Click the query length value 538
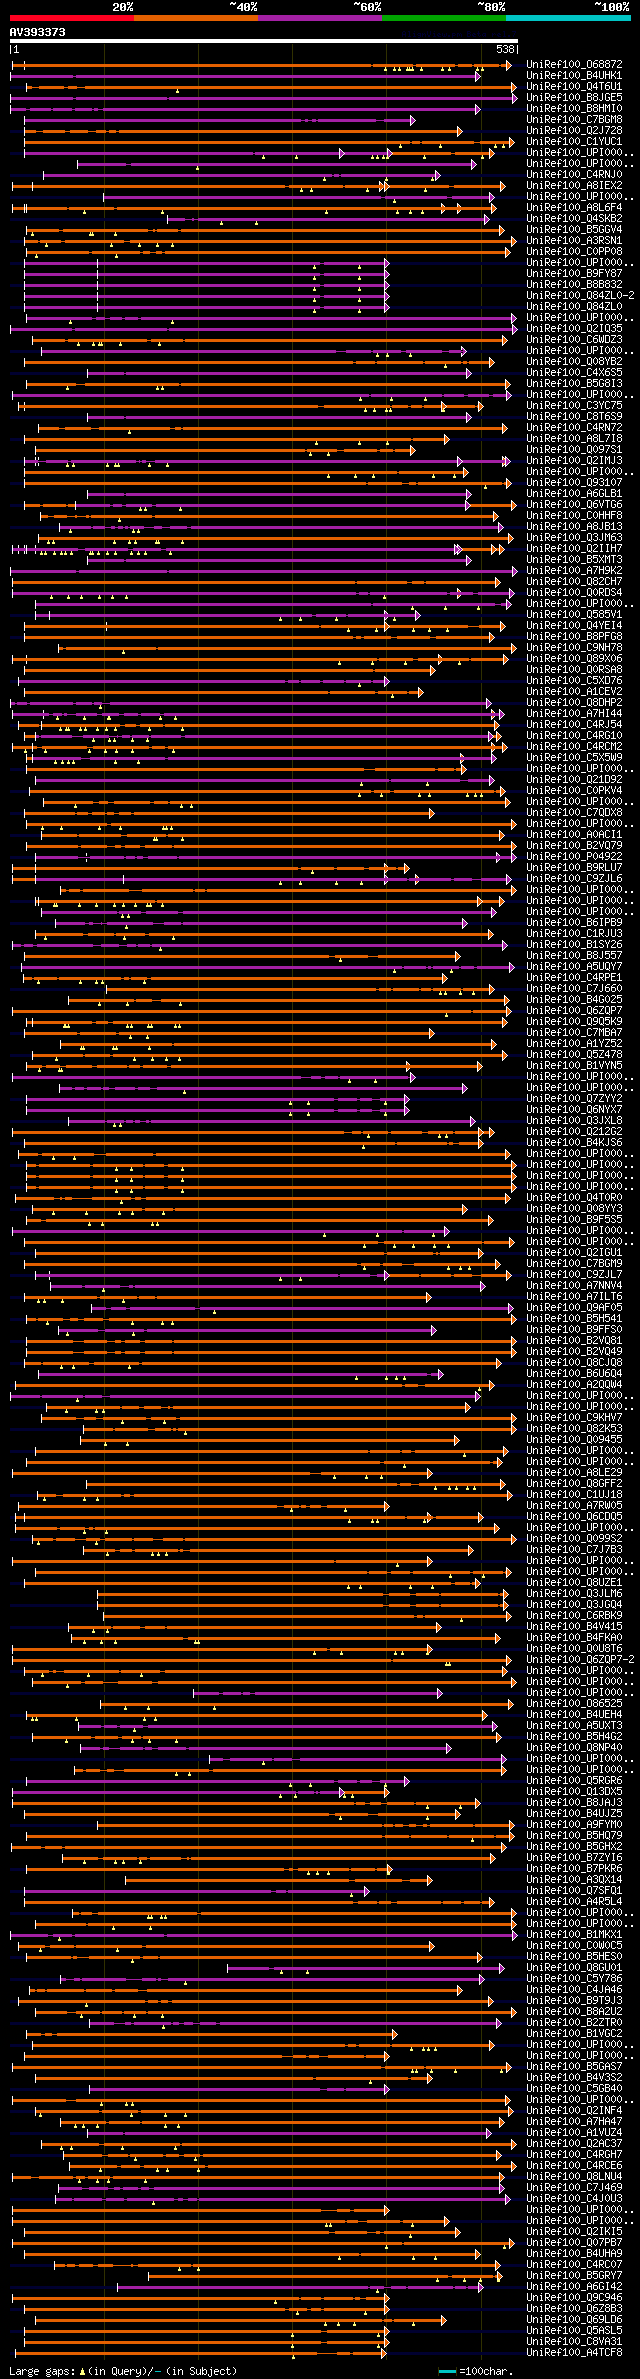The image size is (640, 2379). click(505, 49)
